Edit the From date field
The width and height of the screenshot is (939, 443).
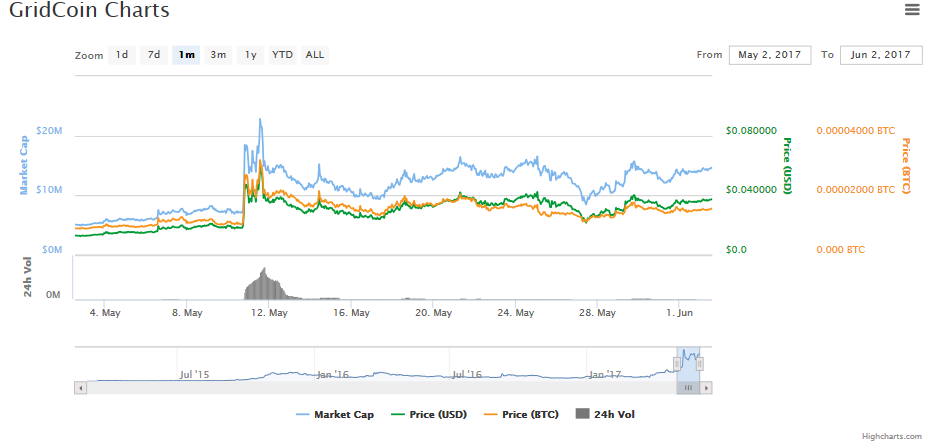point(770,55)
